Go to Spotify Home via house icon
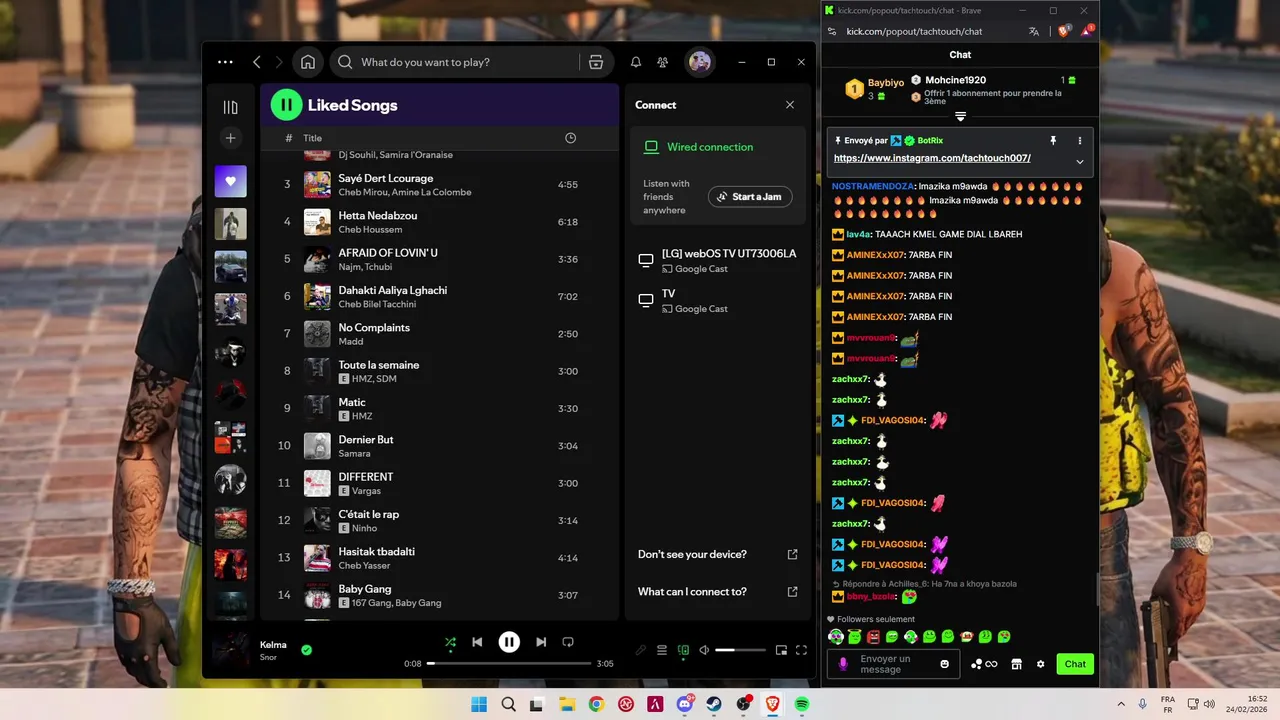The image size is (1280, 720). (x=308, y=62)
